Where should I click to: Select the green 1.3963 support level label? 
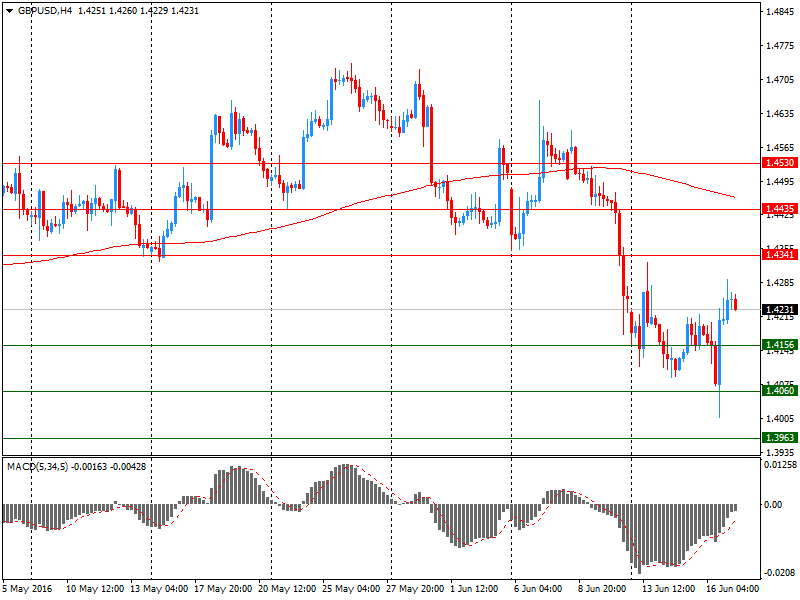tap(780, 437)
